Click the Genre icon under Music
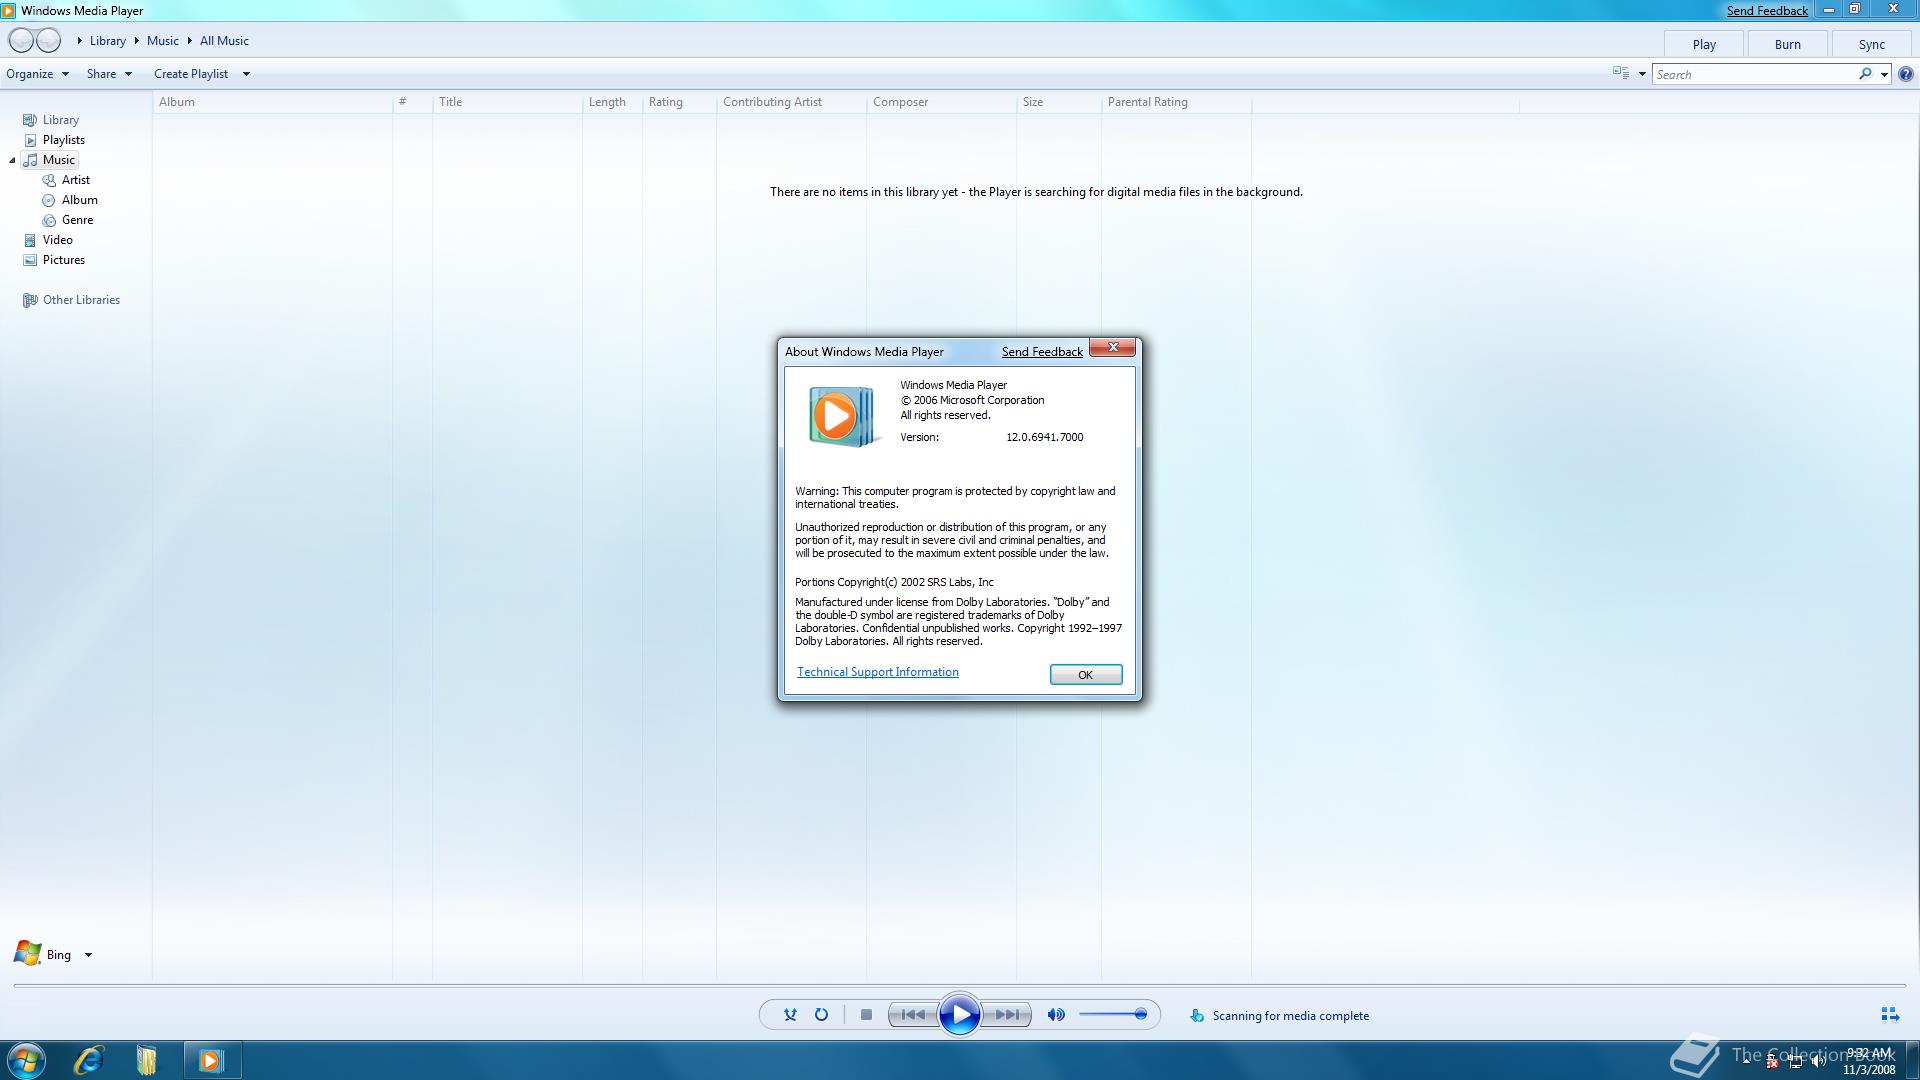This screenshot has width=1920, height=1080. click(49, 220)
